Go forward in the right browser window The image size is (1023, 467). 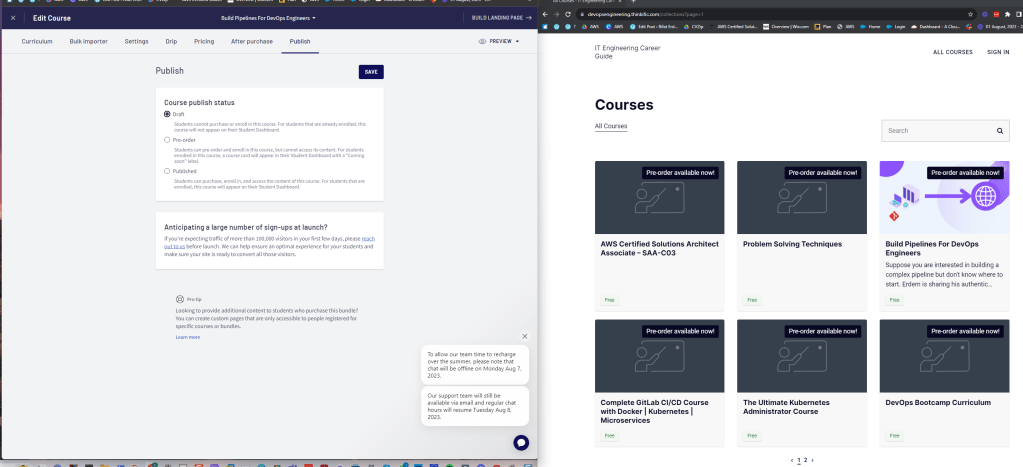[557, 14]
